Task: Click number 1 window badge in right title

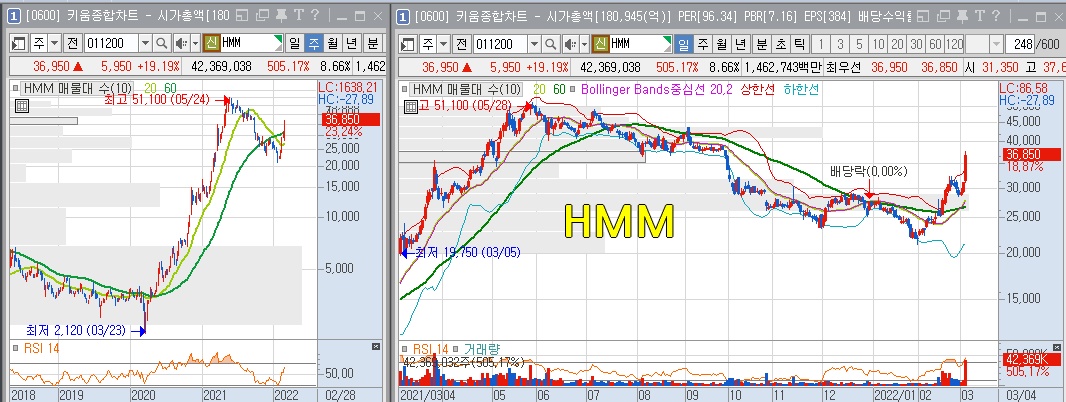Action: click(403, 16)
